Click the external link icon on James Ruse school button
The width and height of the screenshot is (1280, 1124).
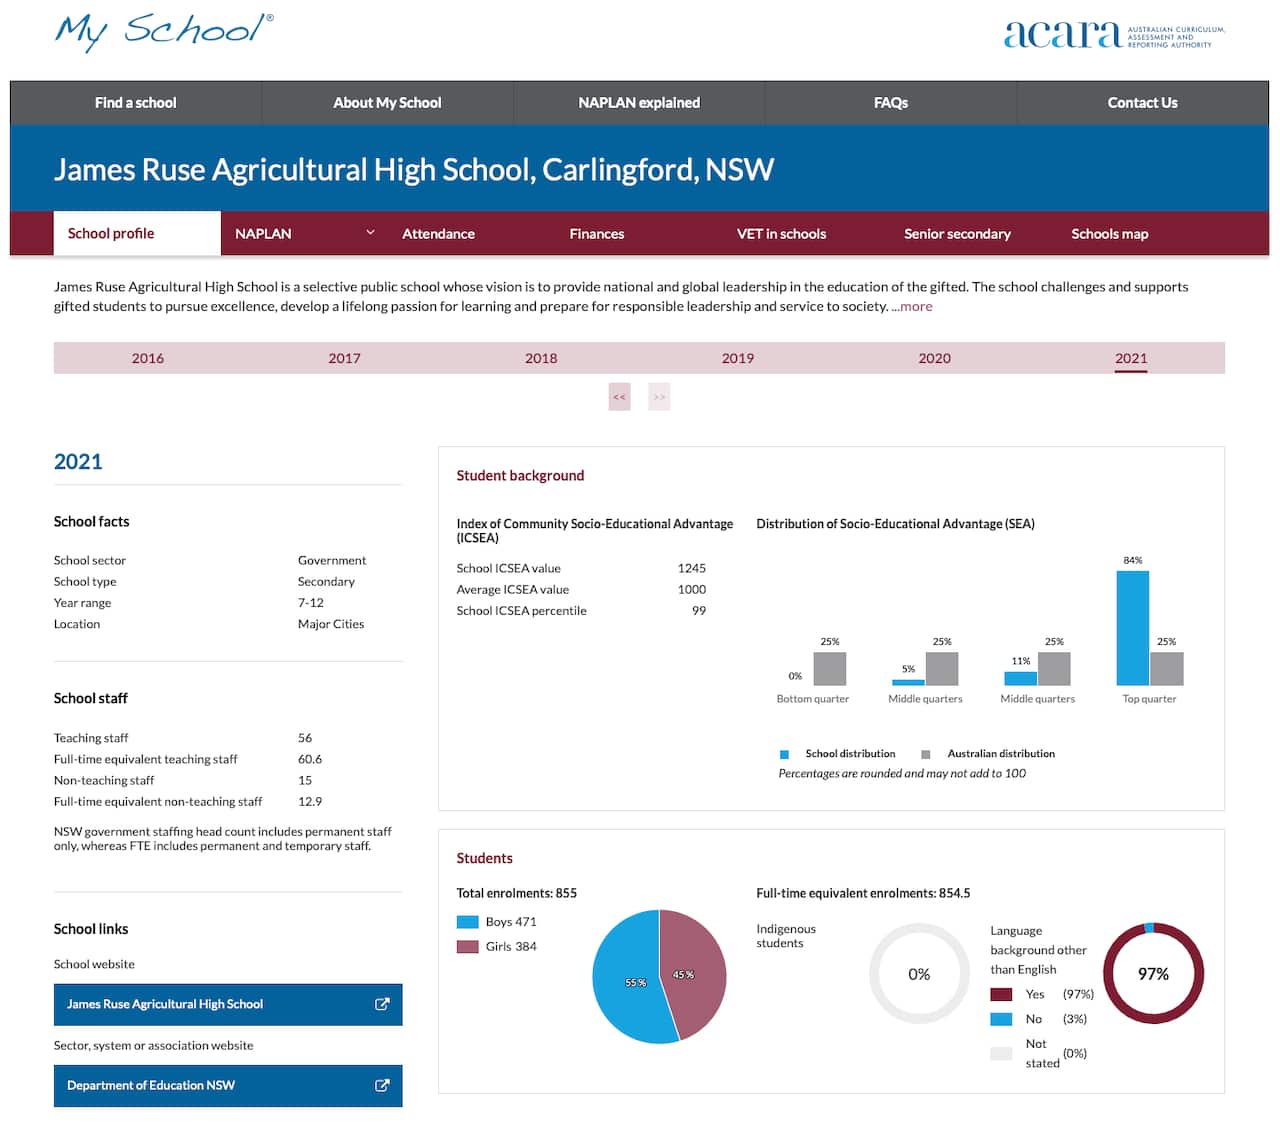[382, 1004]
